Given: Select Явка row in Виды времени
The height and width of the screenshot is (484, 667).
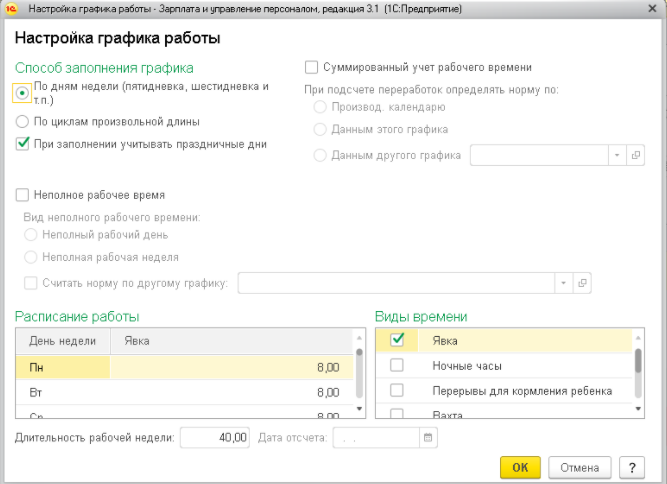Looking at the screenshot, I should pyautogui.click(x=505, y=340).
